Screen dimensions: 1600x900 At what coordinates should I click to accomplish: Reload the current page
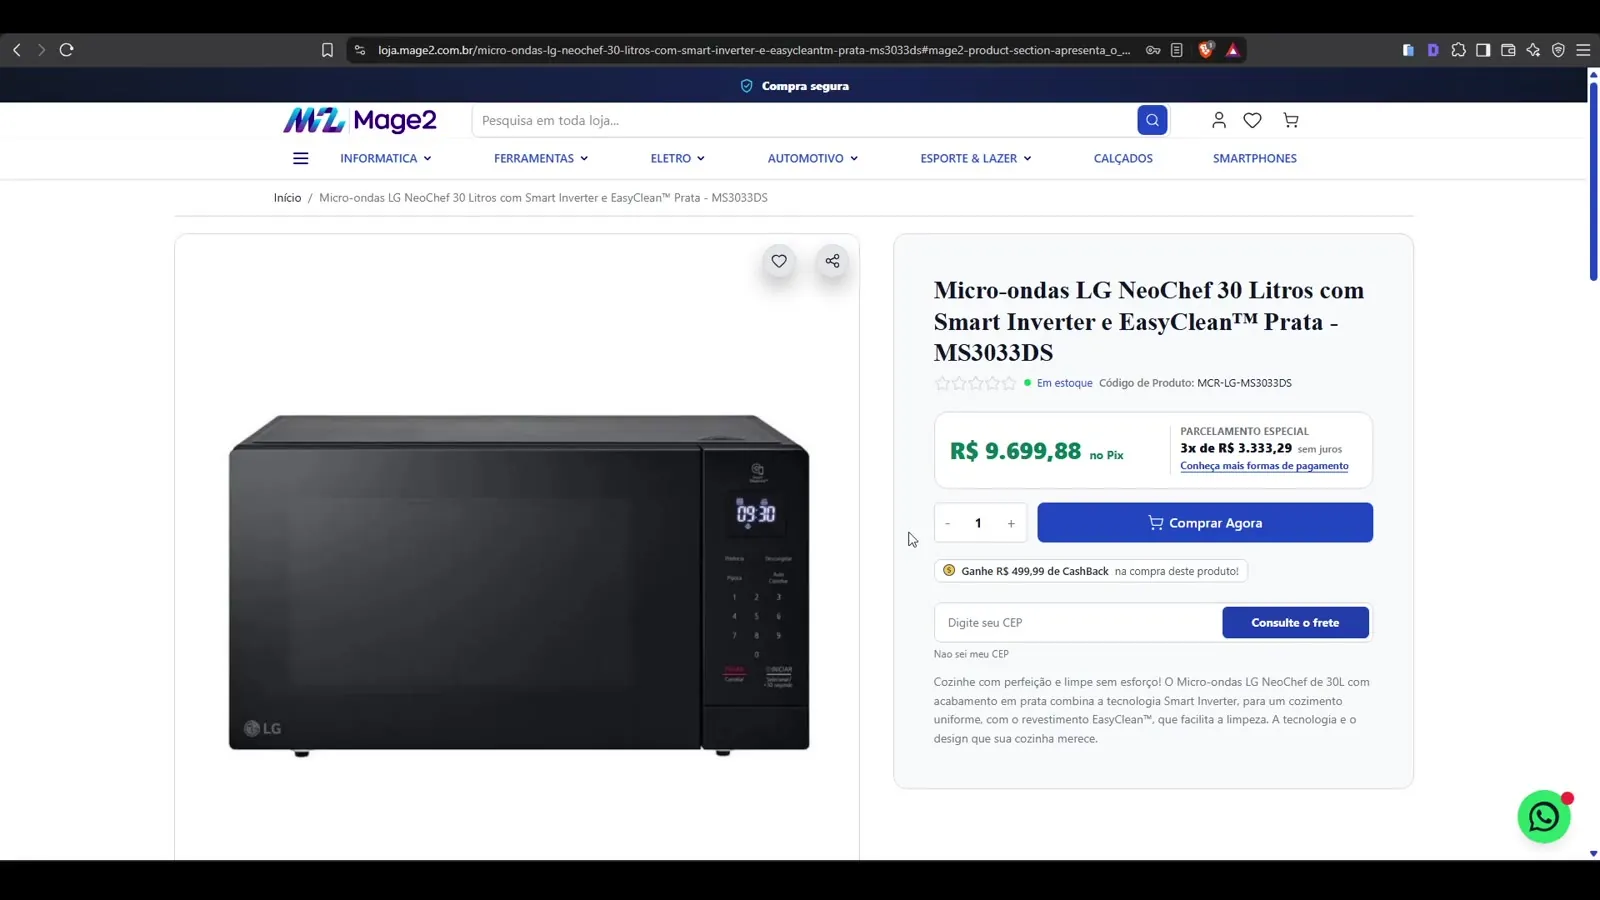coord(67,50)
